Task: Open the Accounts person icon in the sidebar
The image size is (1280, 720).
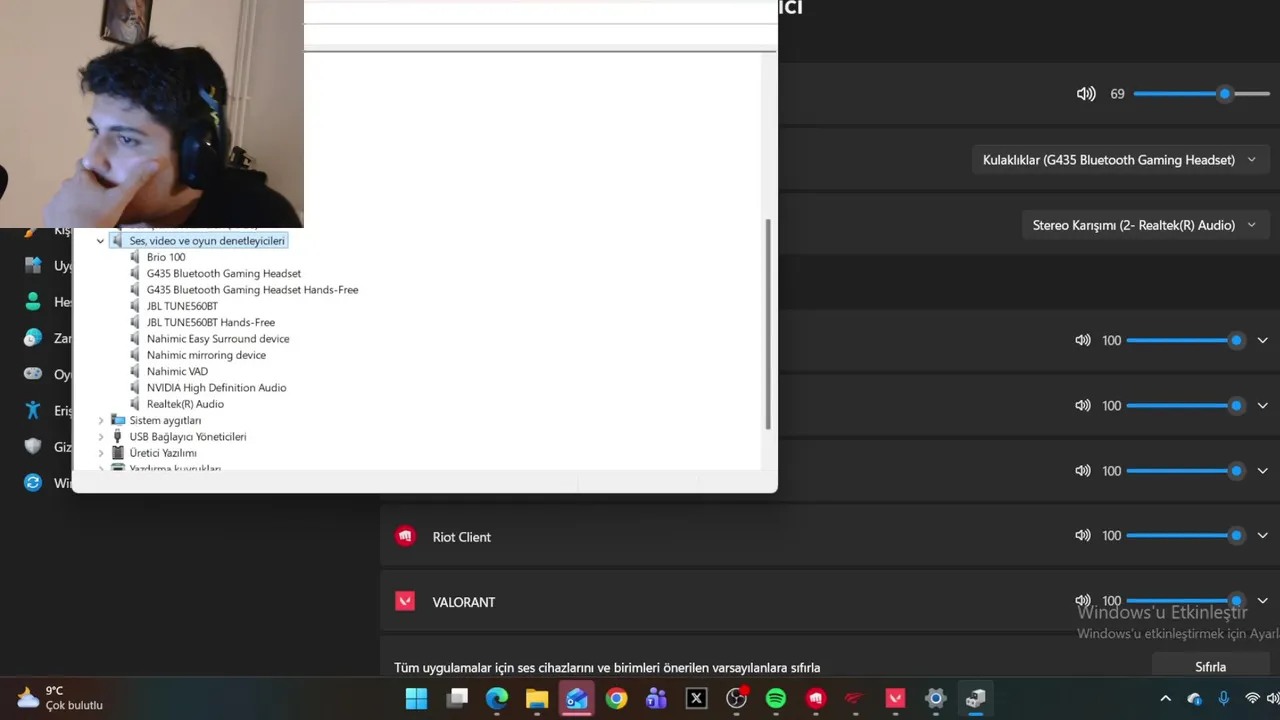Action: tap(34, 301)
